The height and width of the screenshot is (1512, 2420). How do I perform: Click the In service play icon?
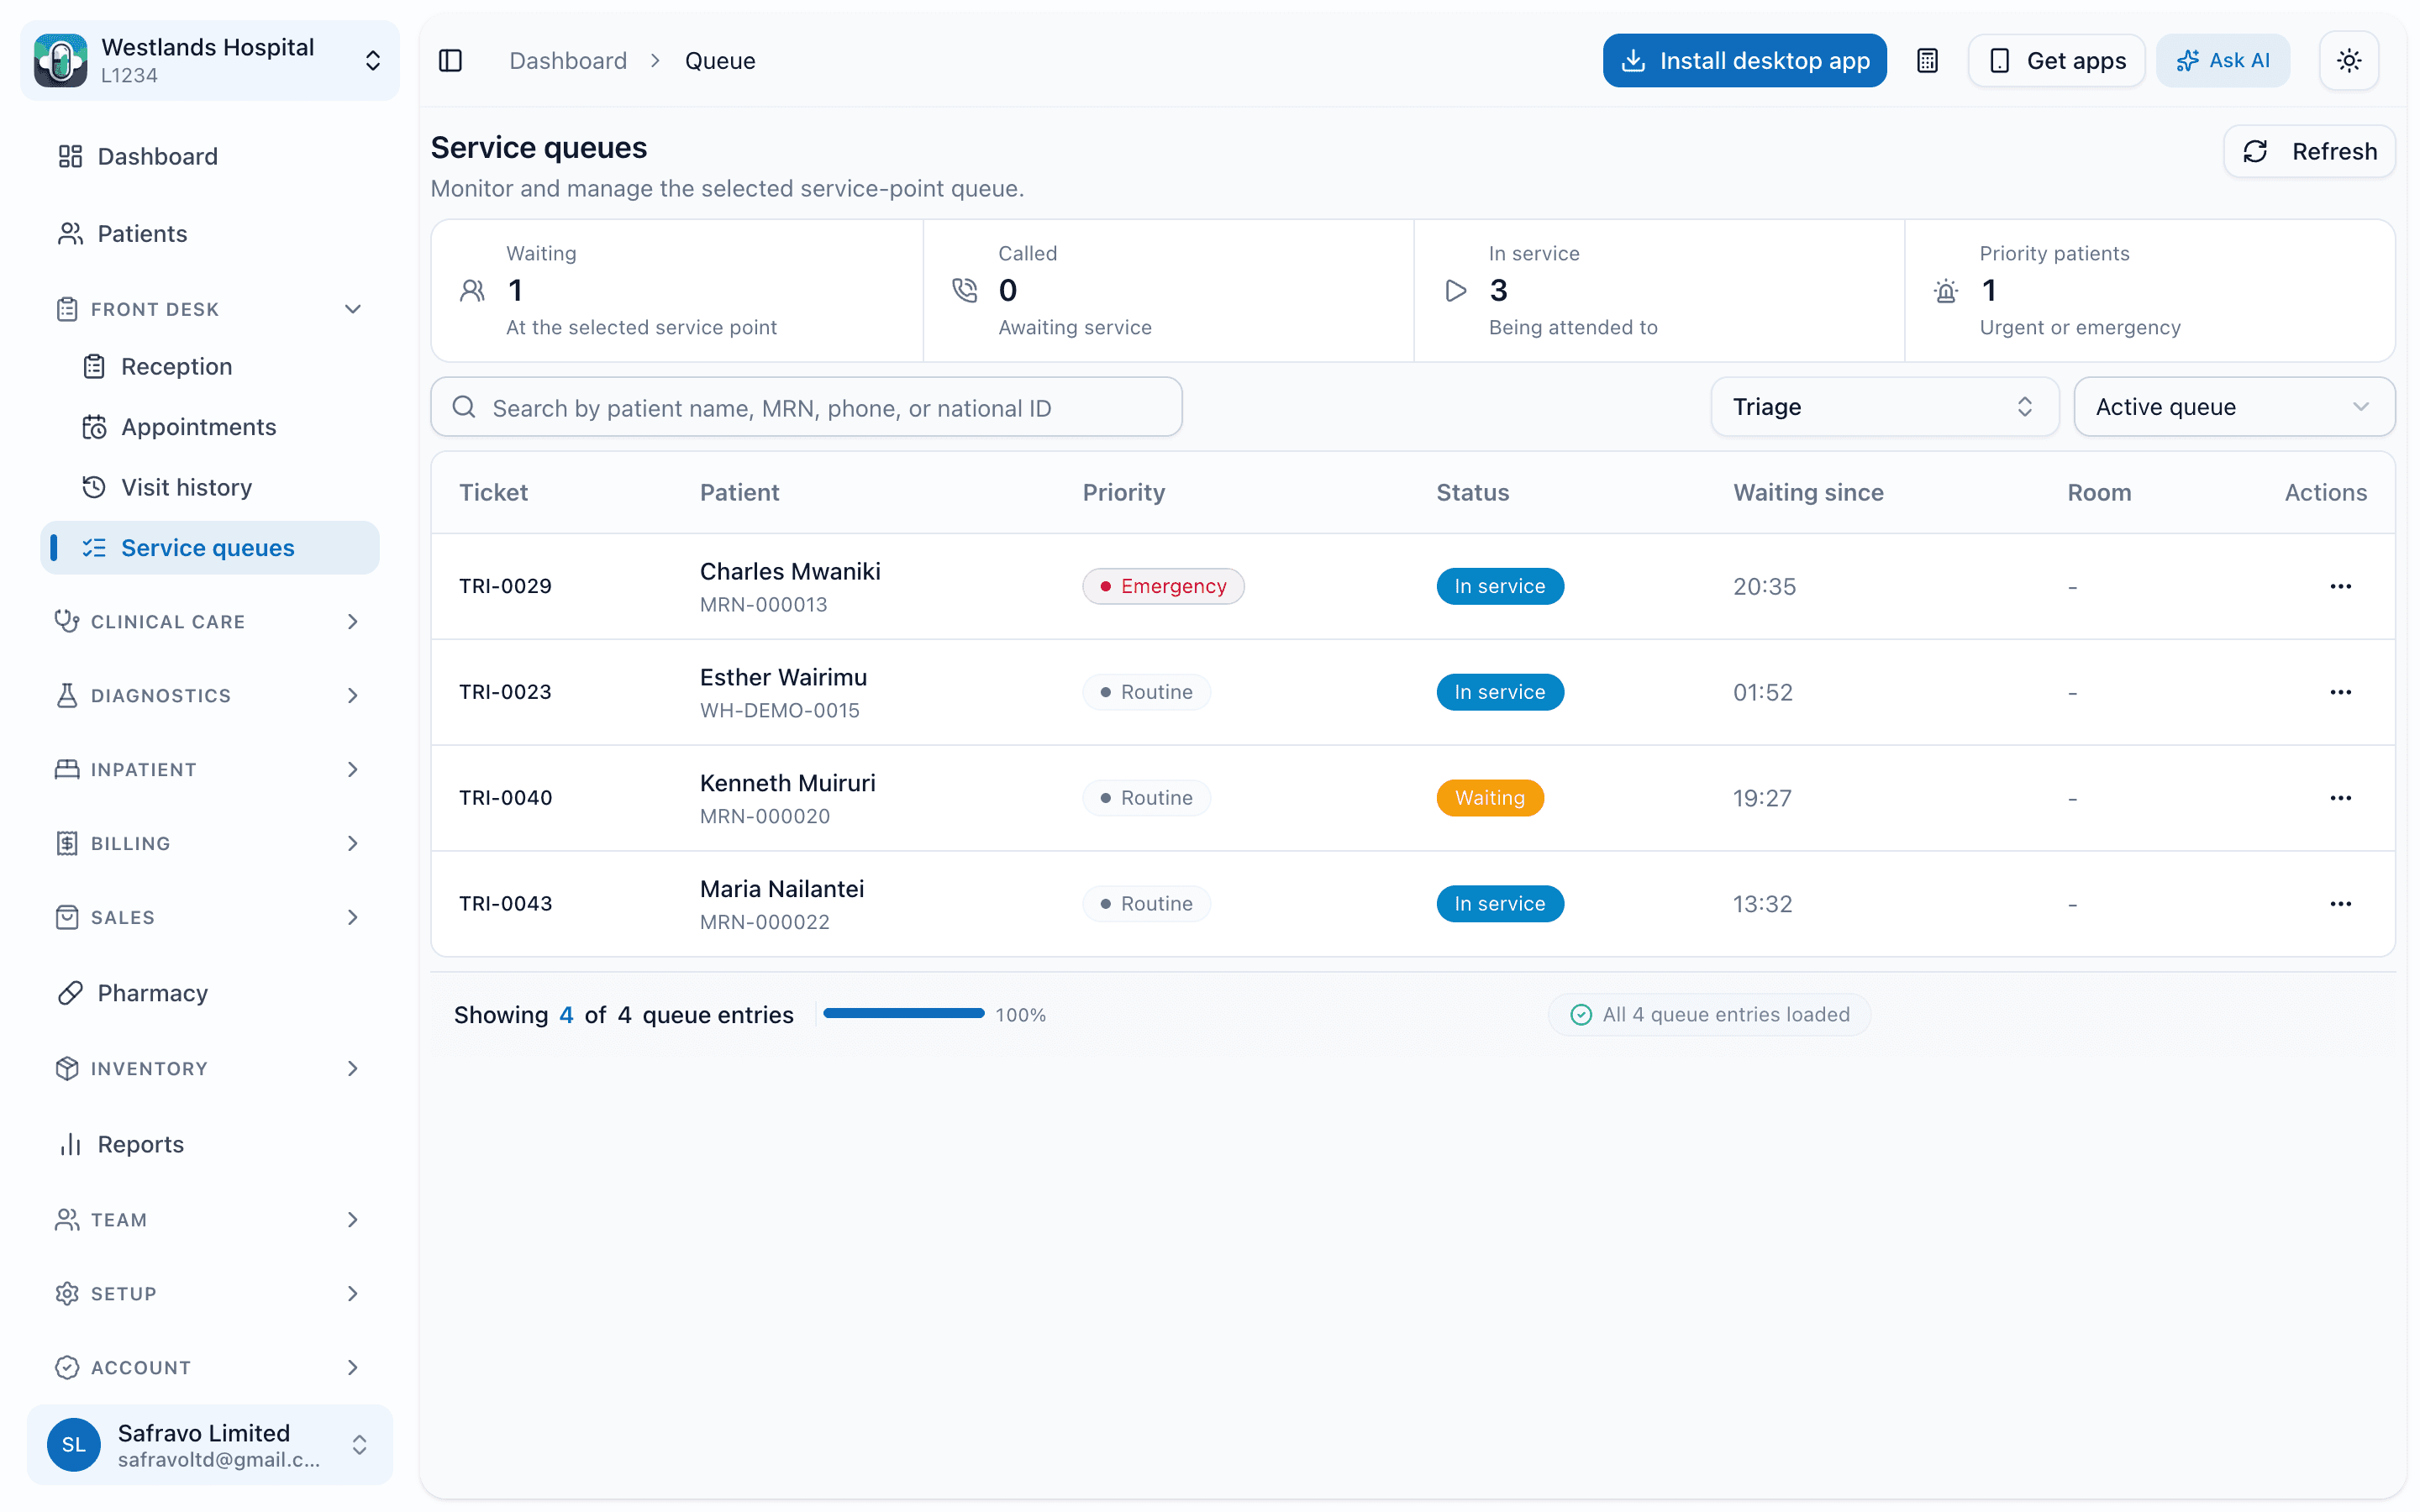pos(1456,291)
